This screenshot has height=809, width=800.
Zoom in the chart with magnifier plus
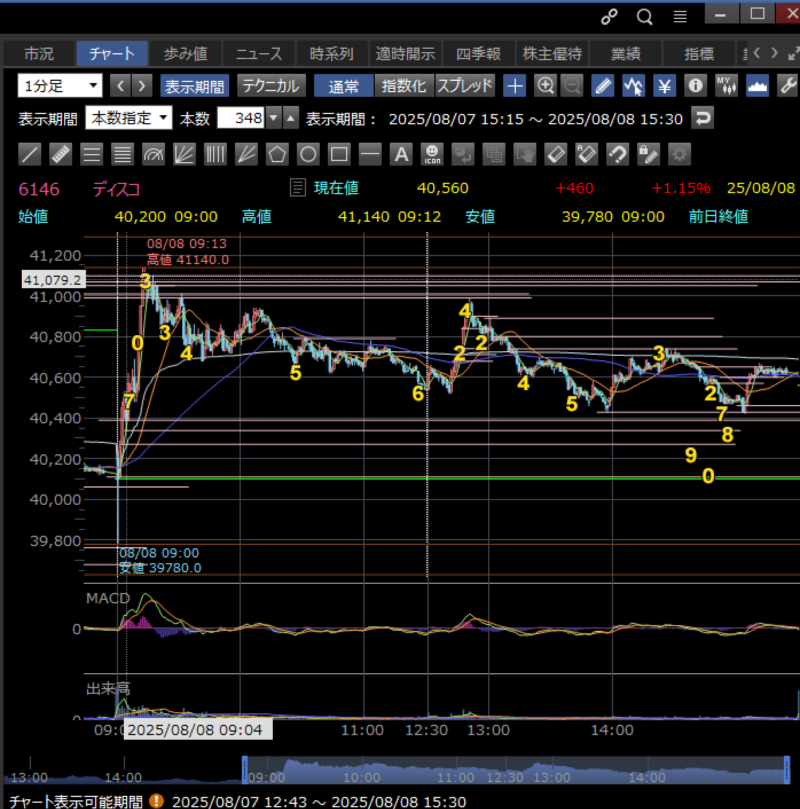point(545,86)
